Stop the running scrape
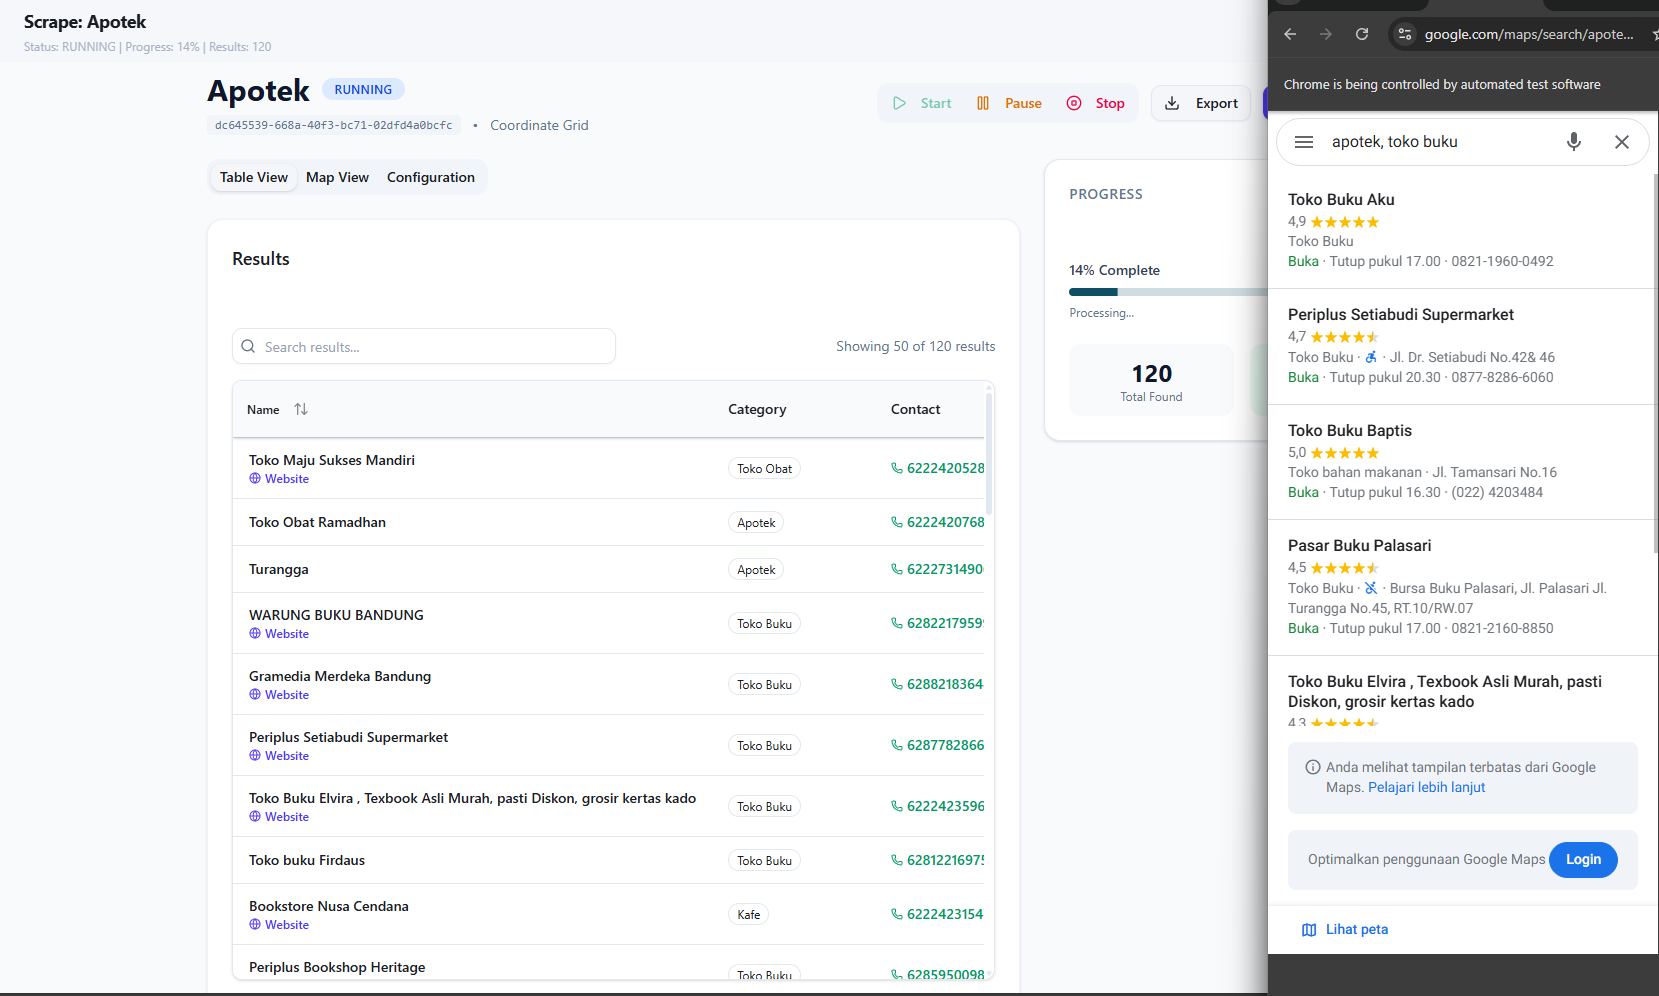This screenshot has height=996, width=1659. click(x=1096, y=103)
